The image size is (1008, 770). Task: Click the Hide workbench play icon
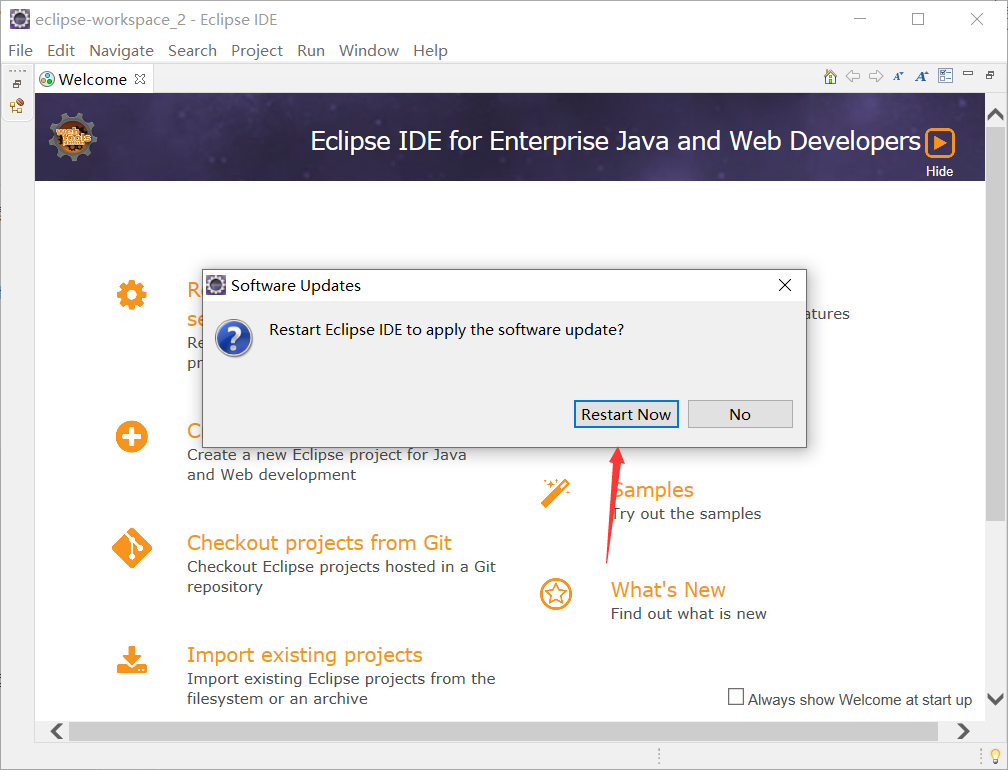[x=940, y=142]
